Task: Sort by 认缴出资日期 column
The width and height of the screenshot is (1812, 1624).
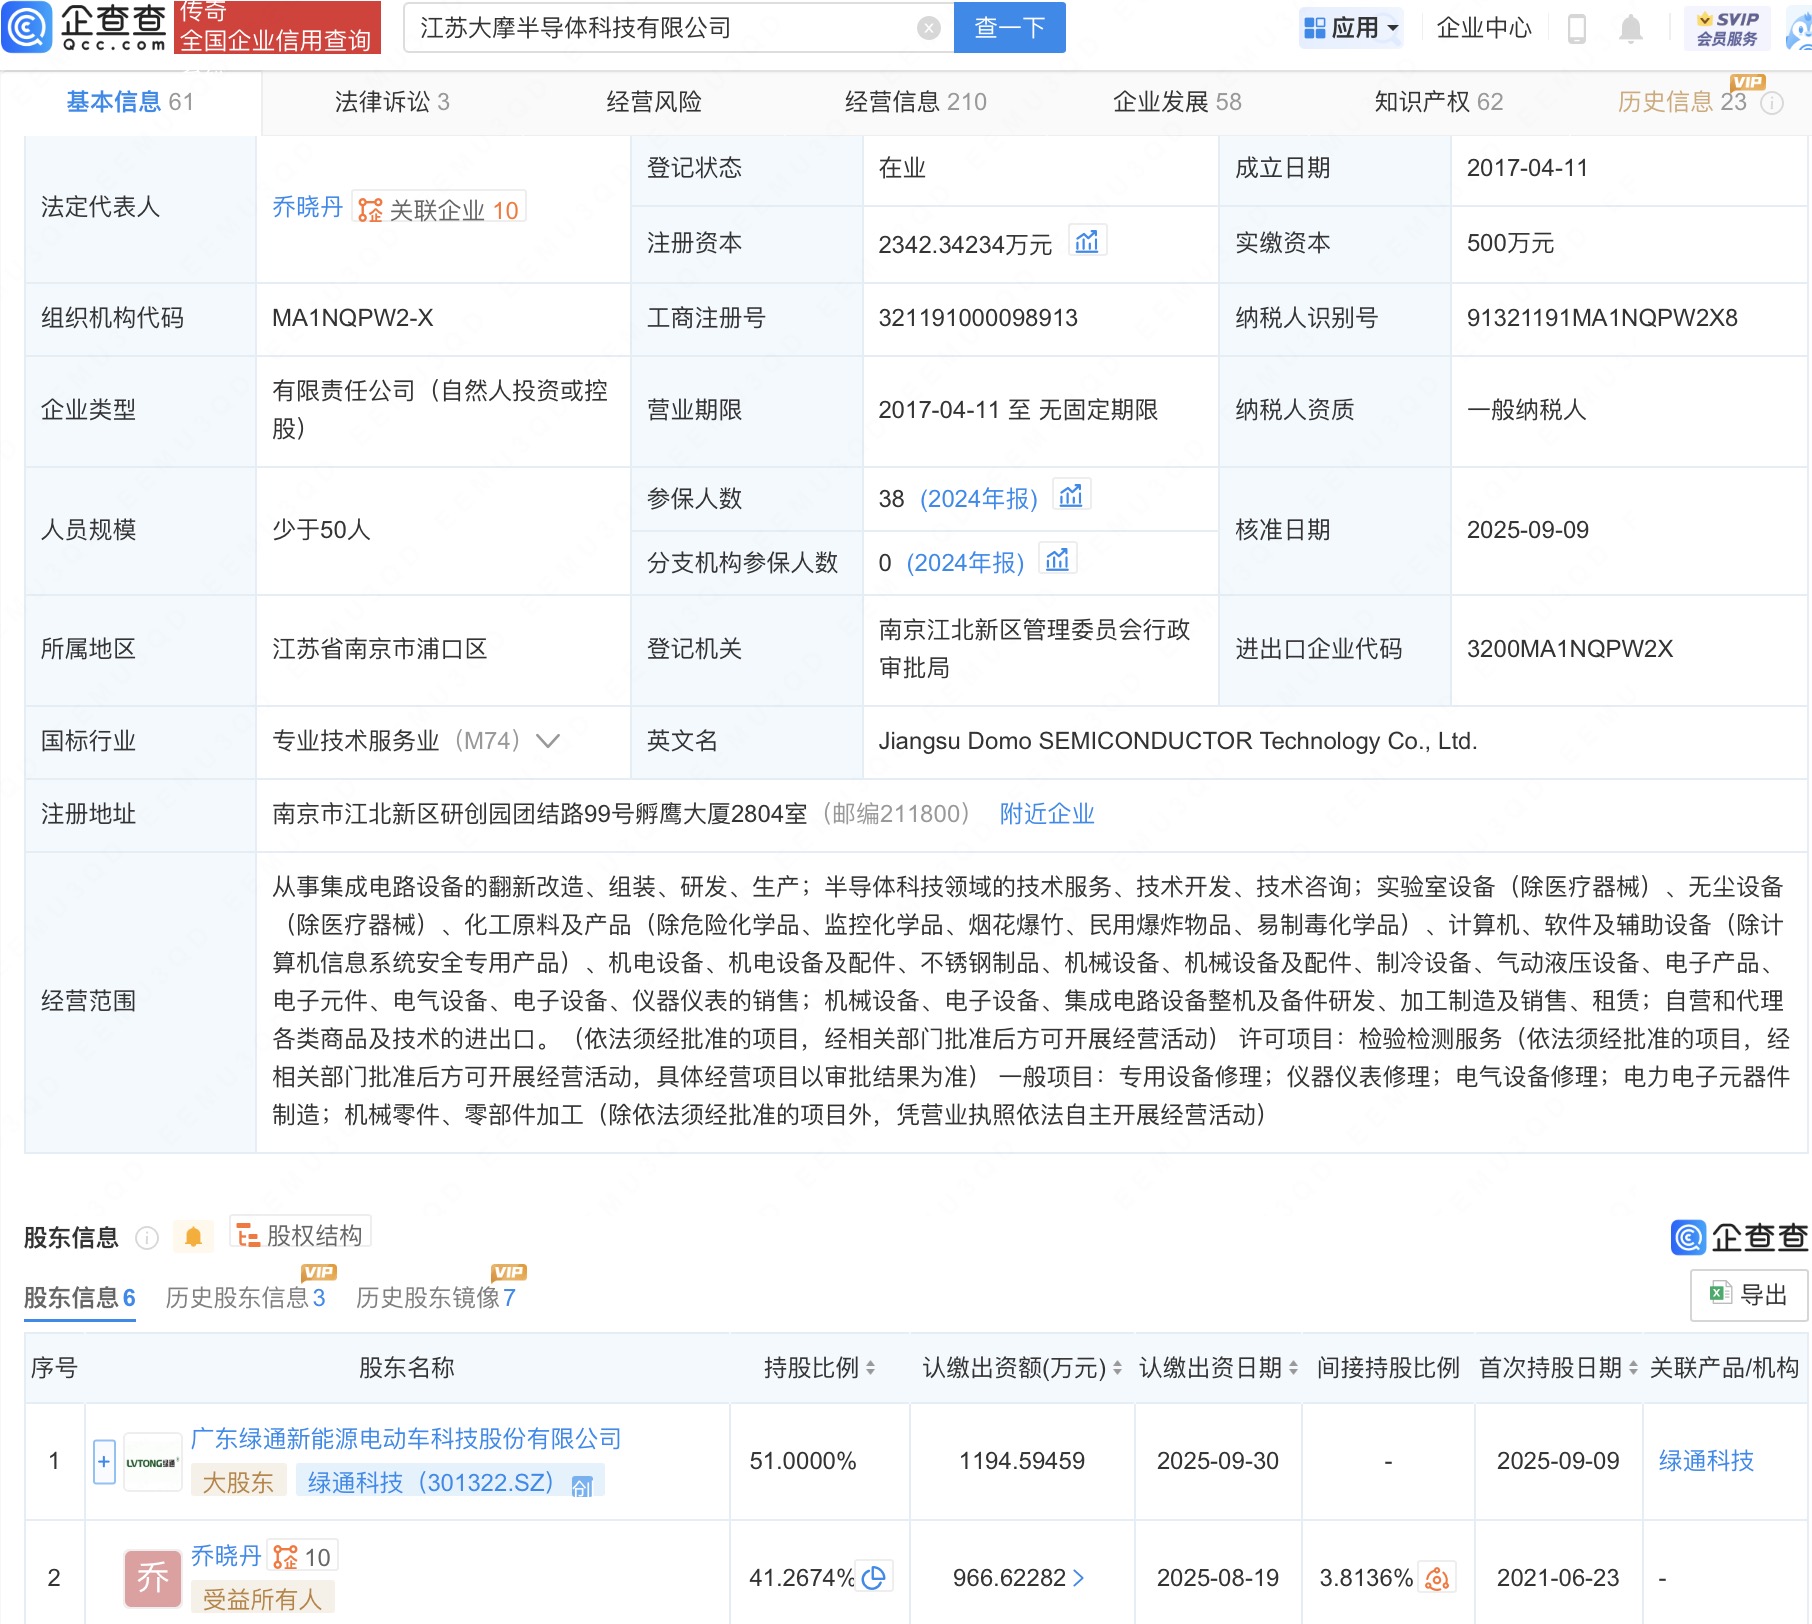Action: [1293, 1367]
